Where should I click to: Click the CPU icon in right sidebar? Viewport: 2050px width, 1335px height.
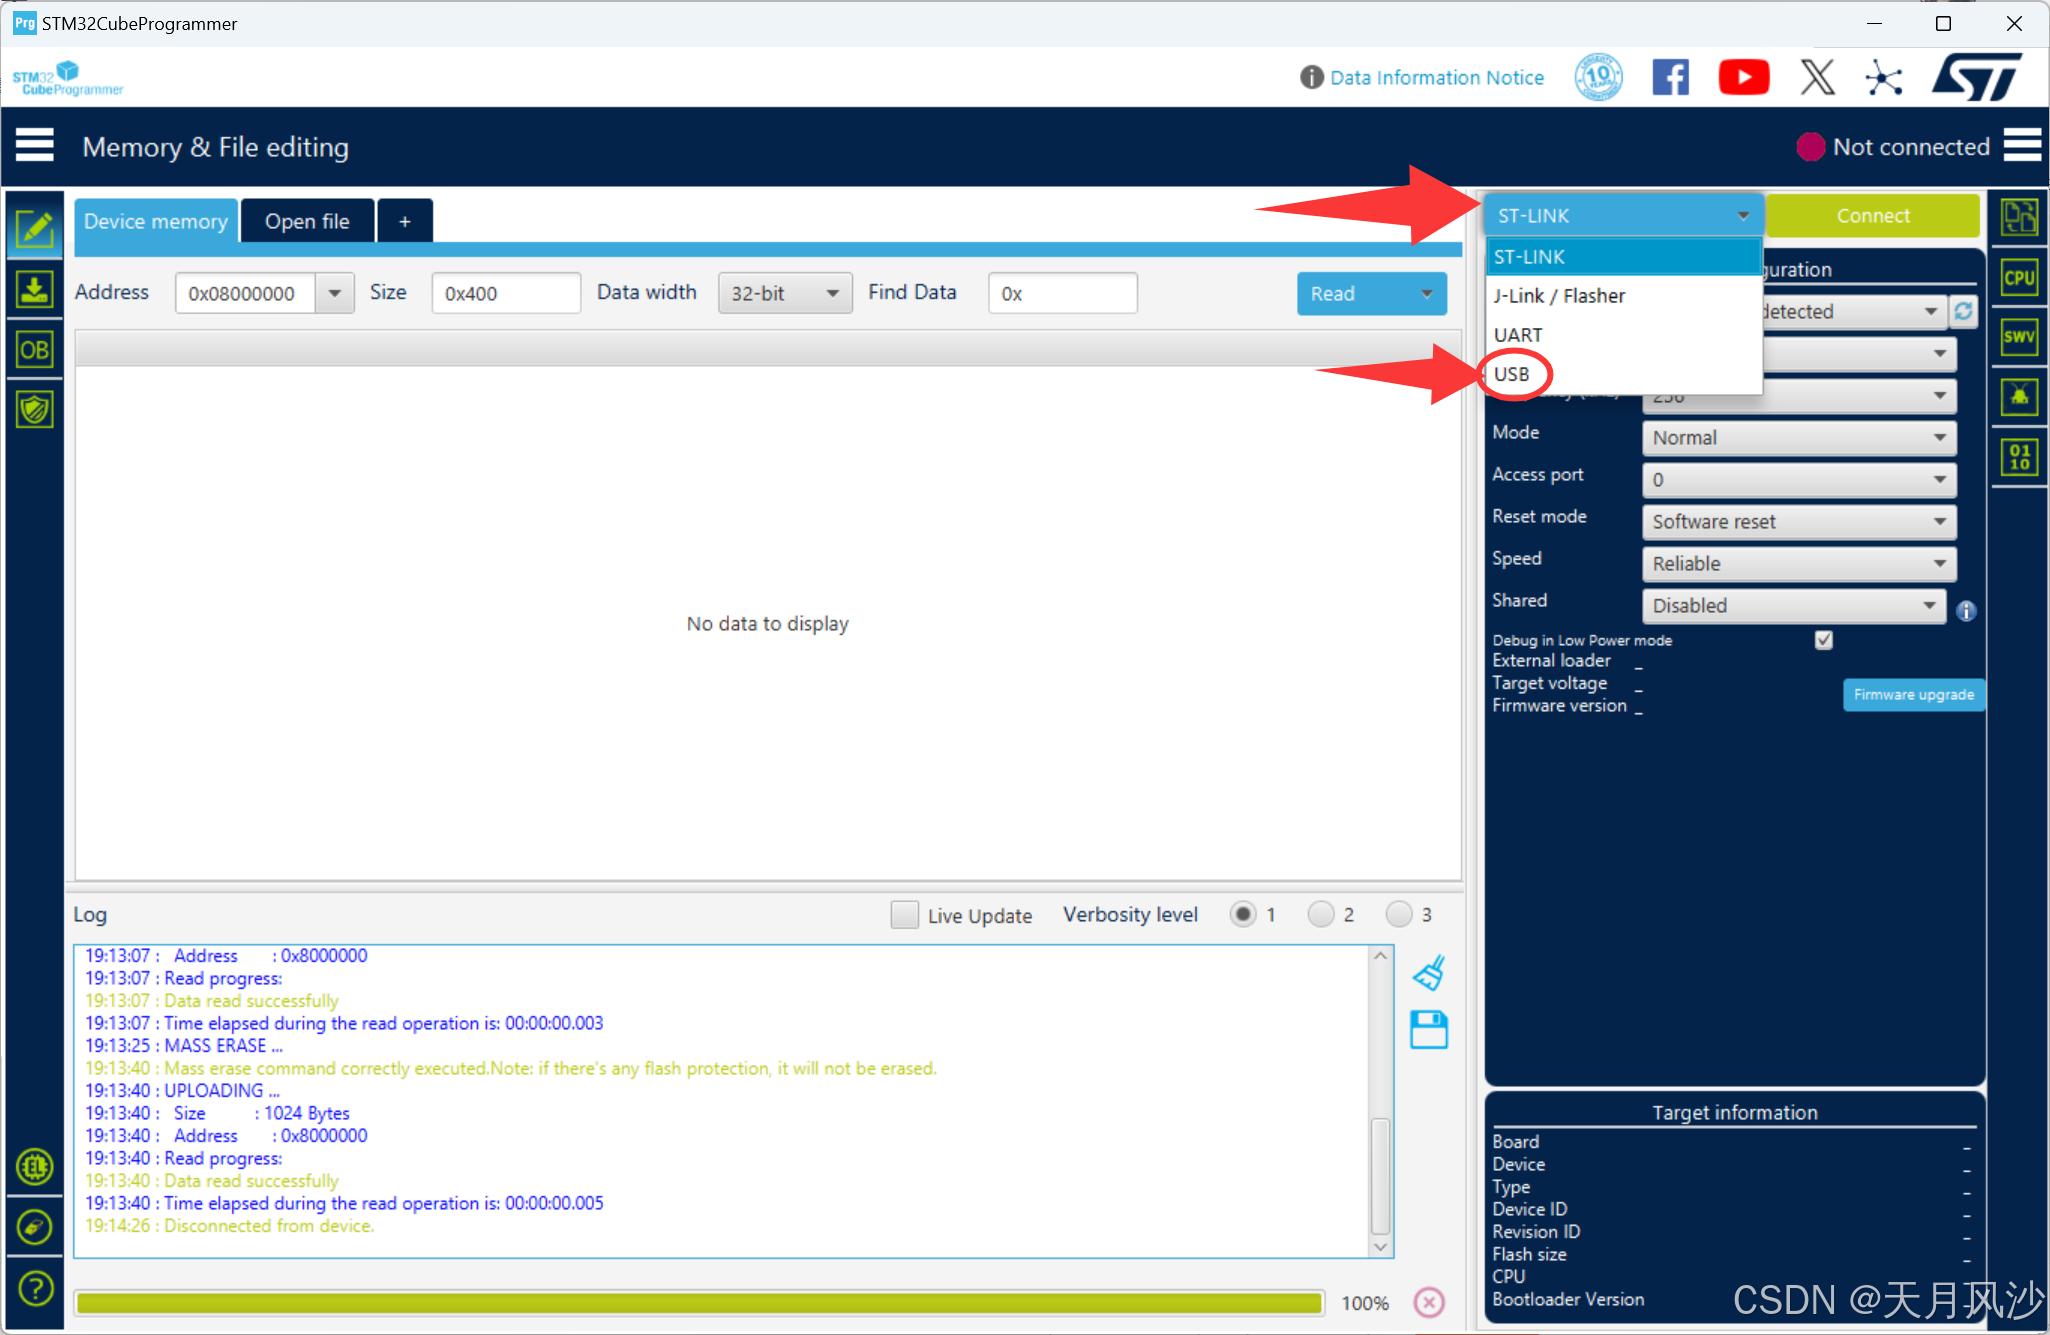[2019, 278]
